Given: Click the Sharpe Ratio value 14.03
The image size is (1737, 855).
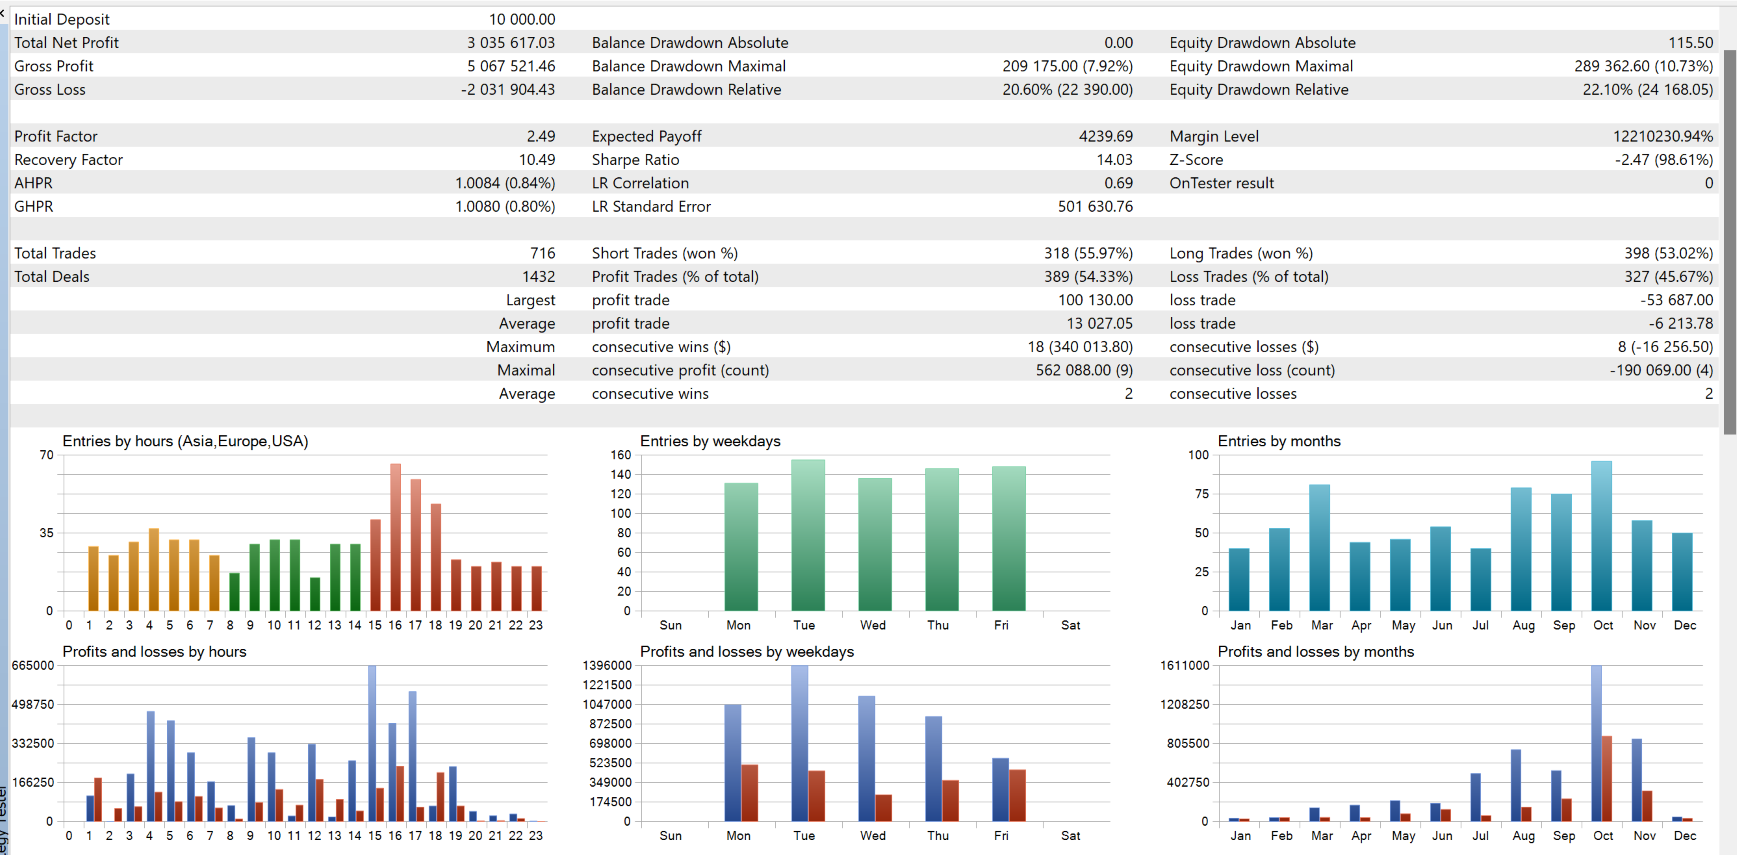Looking at the screenshot, I should click(x=1114, y=160).
